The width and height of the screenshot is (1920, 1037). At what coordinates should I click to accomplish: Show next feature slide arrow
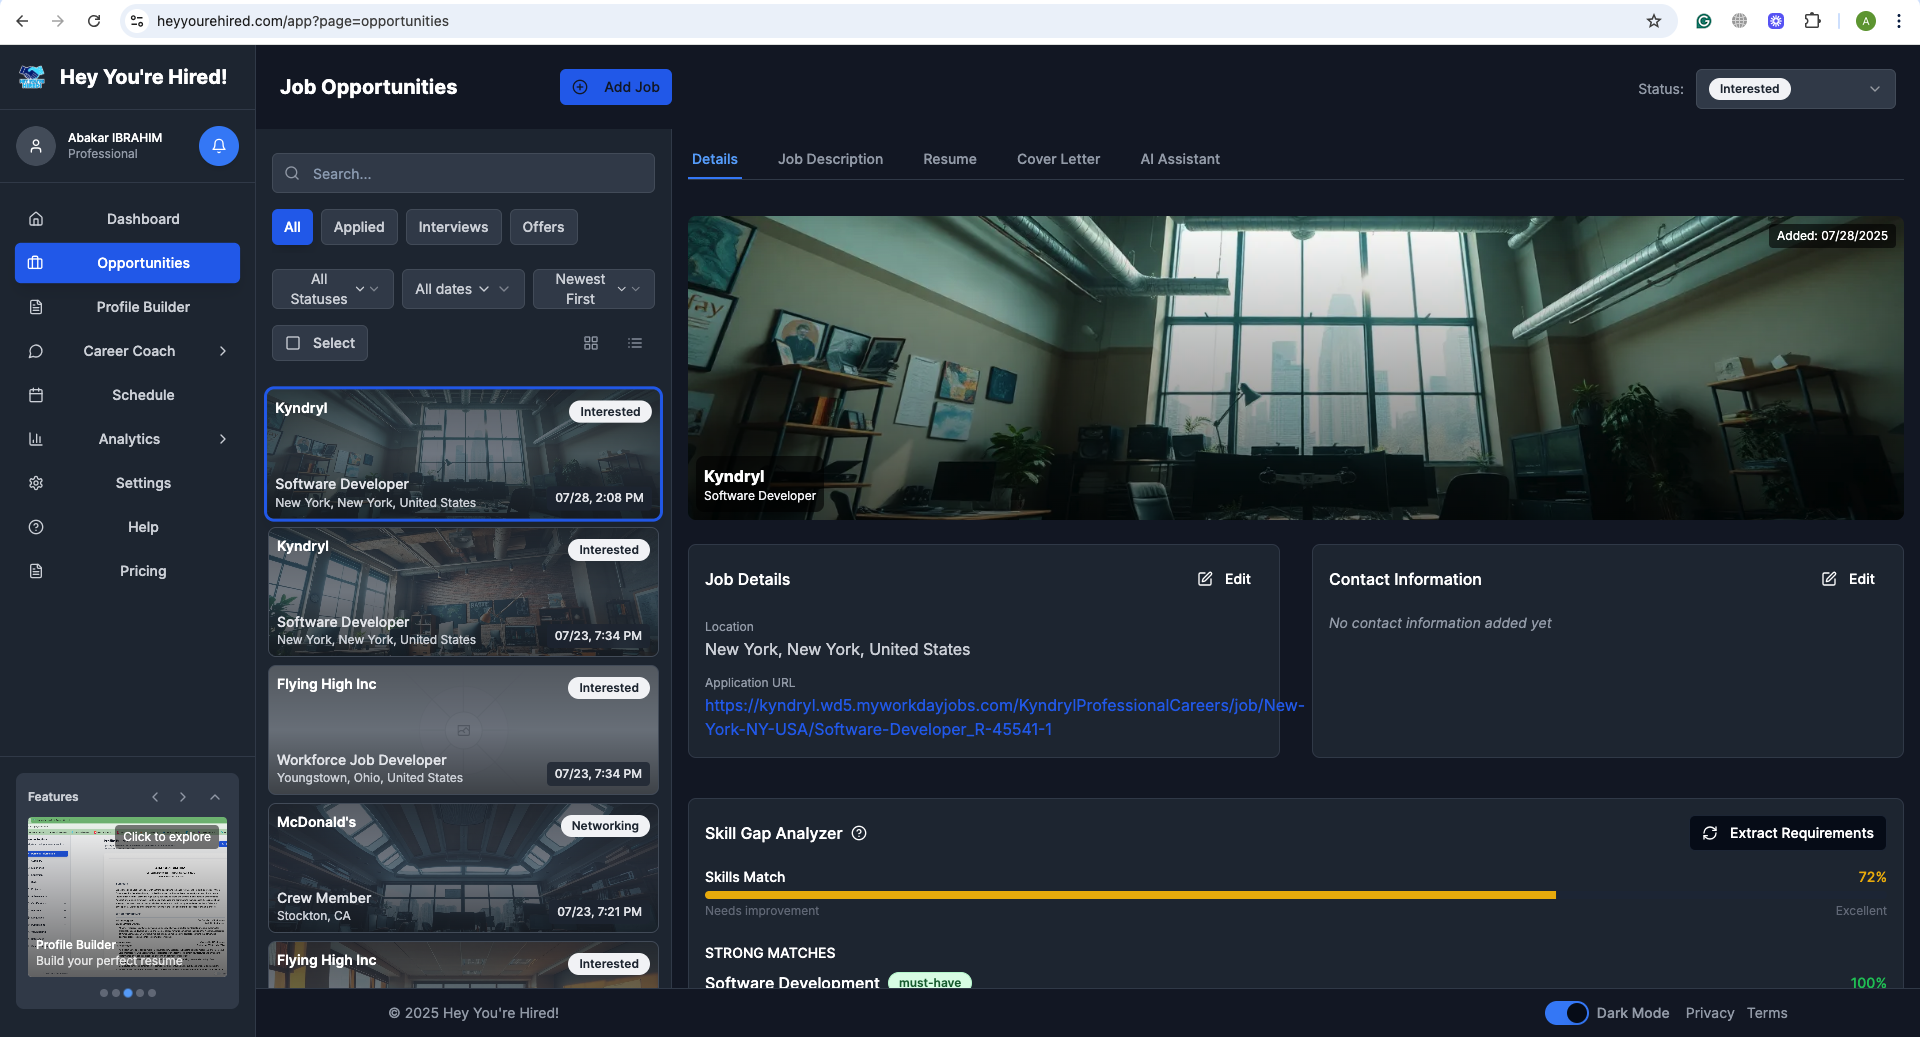coord(183,797)
